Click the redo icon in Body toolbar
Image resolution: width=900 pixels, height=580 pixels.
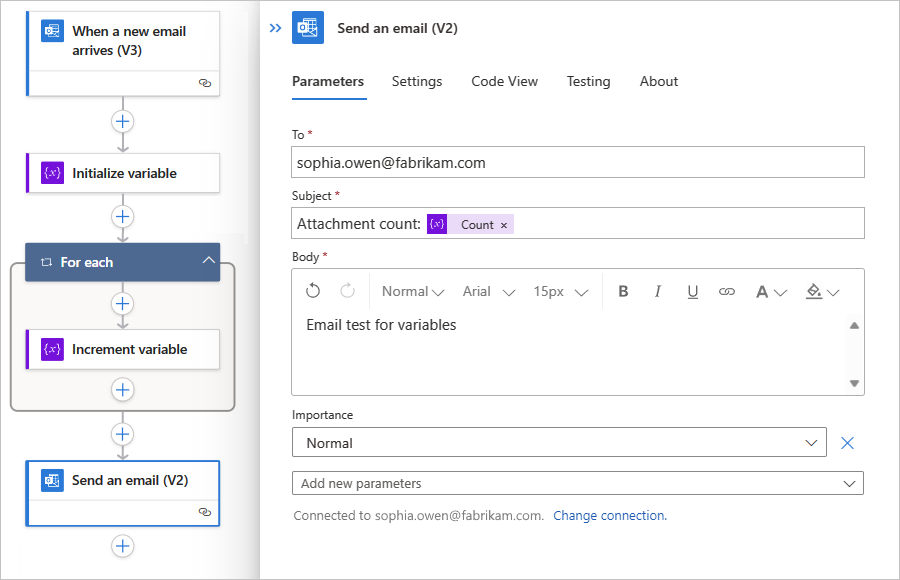pos(347,291)
